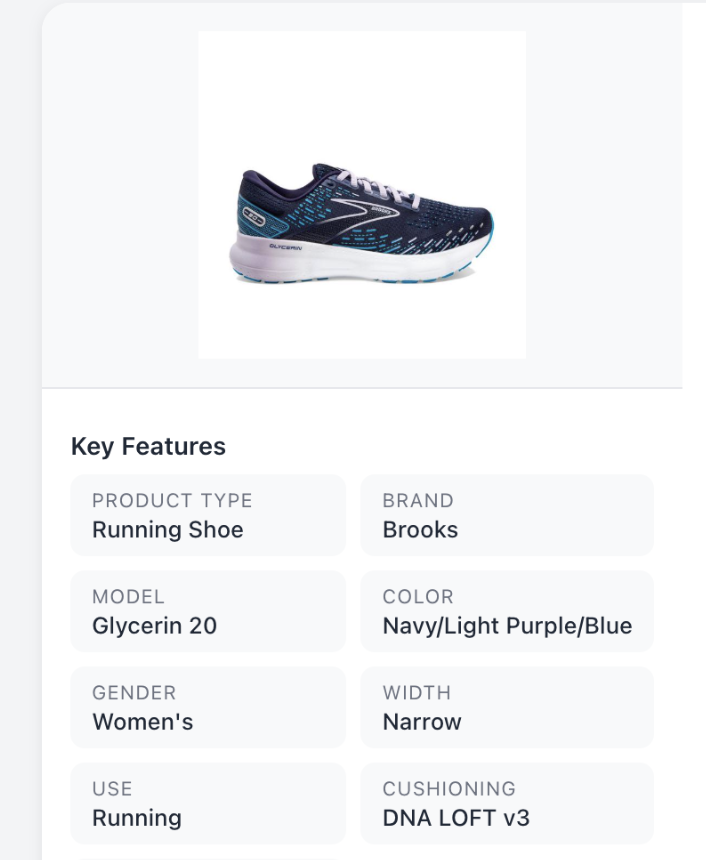Select the COLOR label
The image size is (706, 860).
pyautogui.click(x=418, y=596)
